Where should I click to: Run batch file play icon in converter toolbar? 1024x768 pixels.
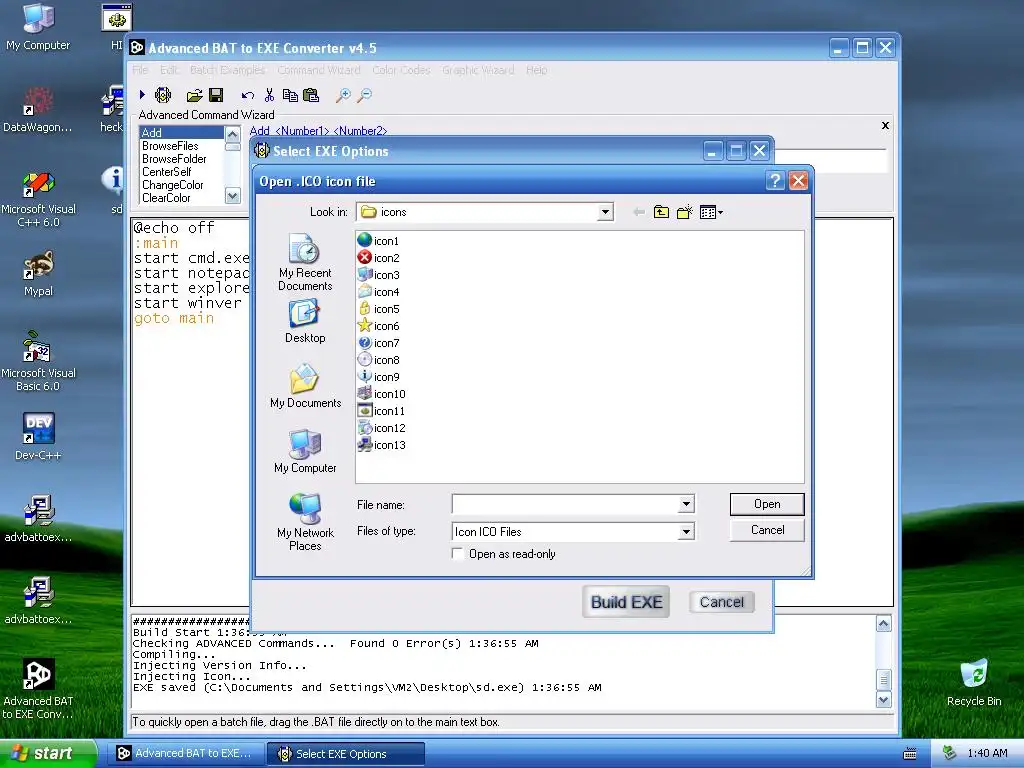tap(142, 95)
